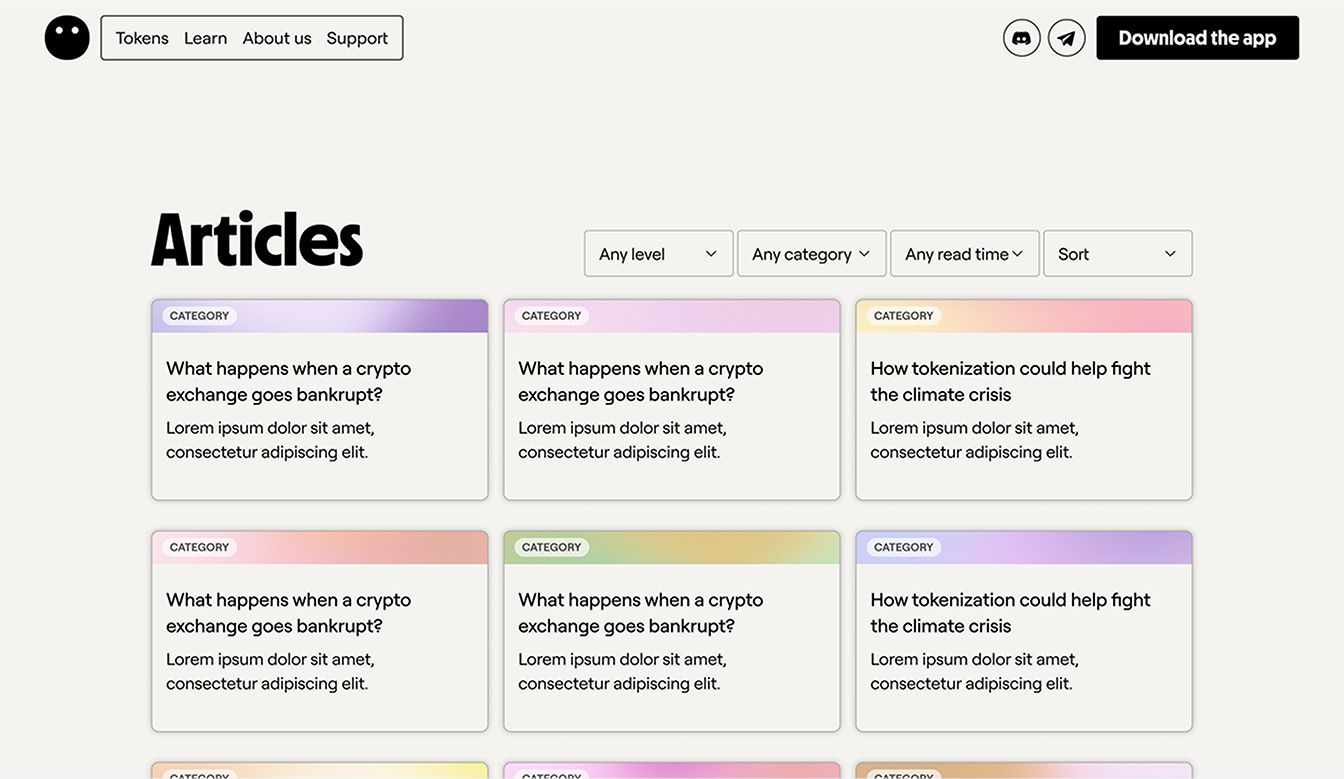Expand the Any level dropdown
1344x779 pixels.
[658, 254]
